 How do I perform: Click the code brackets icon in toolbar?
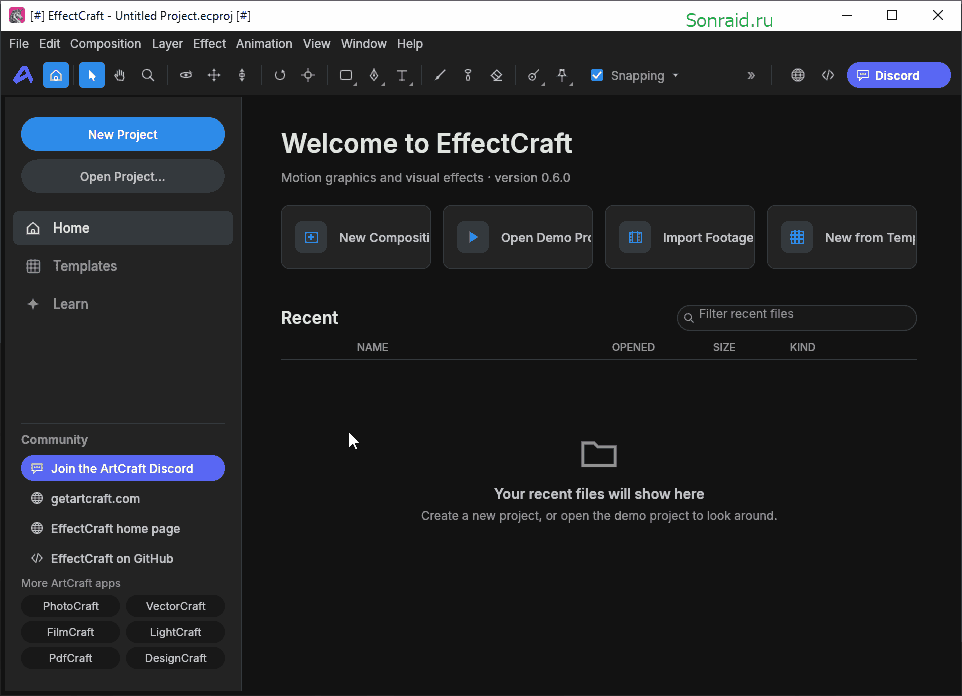tap(828, 75)
